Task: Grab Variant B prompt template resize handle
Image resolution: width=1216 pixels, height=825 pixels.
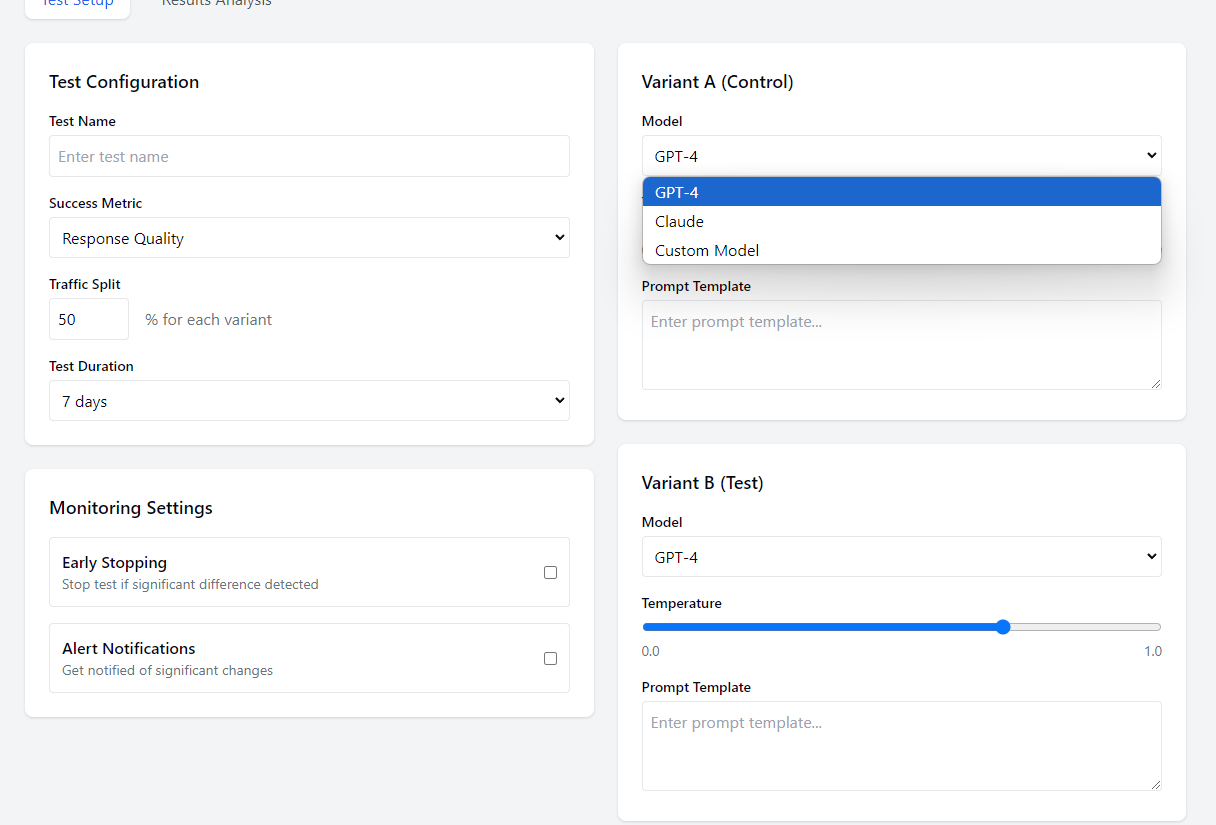Action: point(1155,784)
